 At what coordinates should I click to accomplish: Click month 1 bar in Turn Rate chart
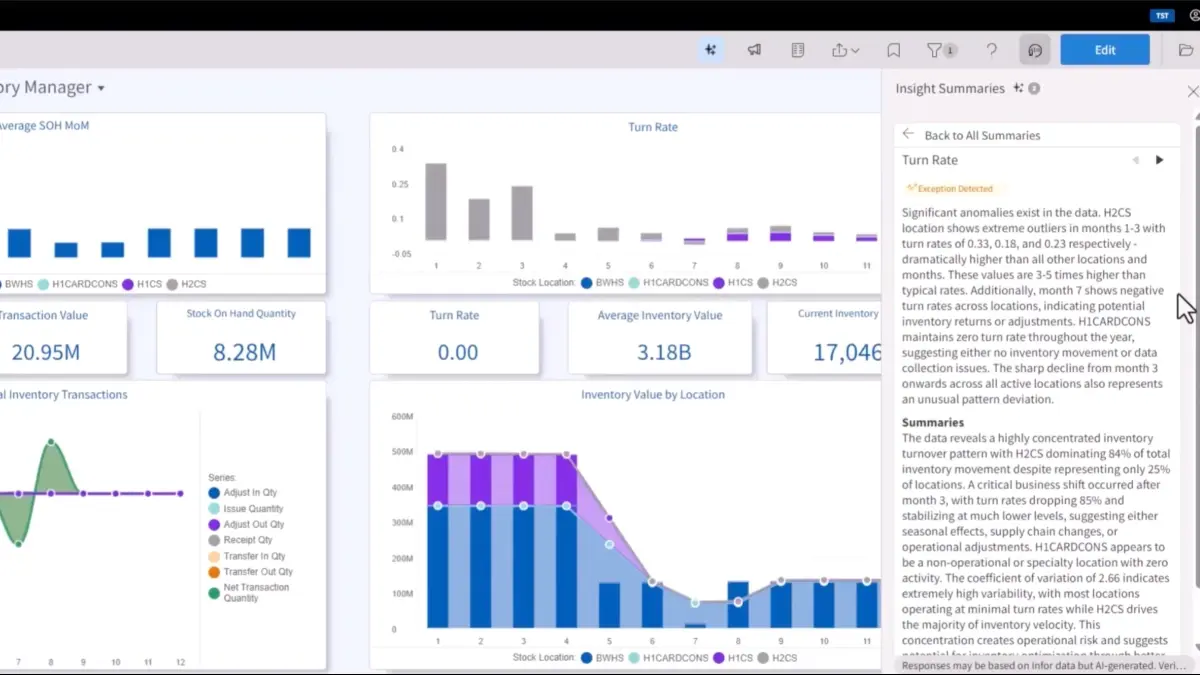click(436, 201)
